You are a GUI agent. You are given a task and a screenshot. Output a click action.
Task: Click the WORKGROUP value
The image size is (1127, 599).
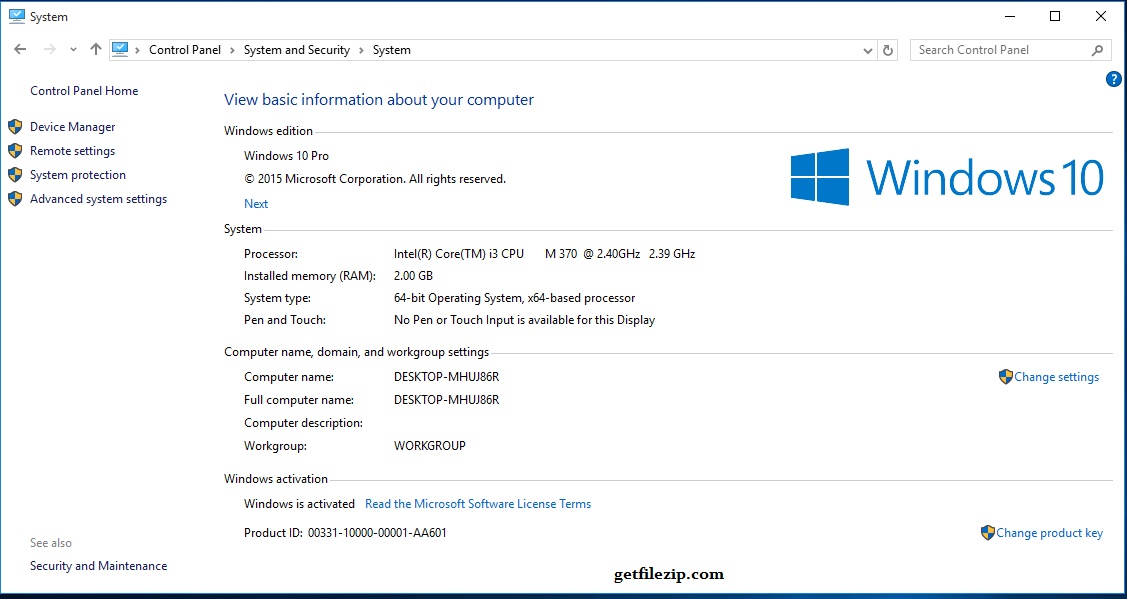[x=430, y=446]
